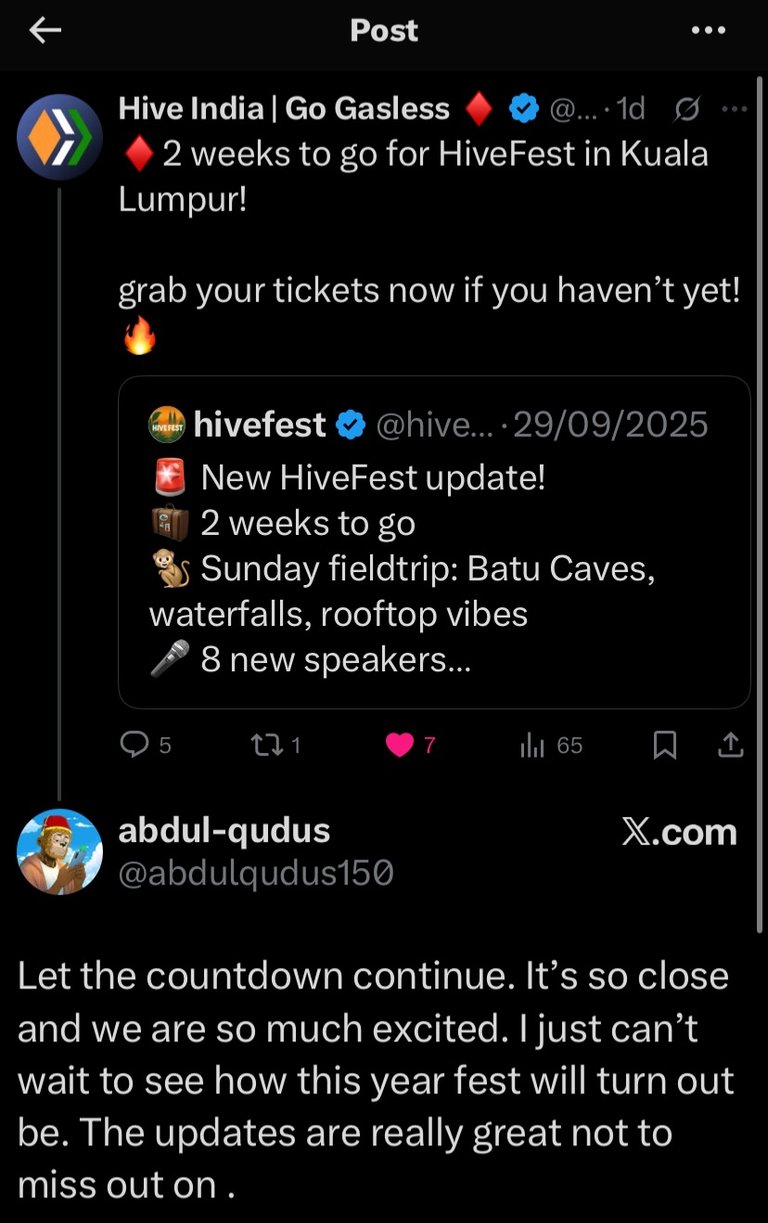Tap the back arrow in header

click(45, 31)
